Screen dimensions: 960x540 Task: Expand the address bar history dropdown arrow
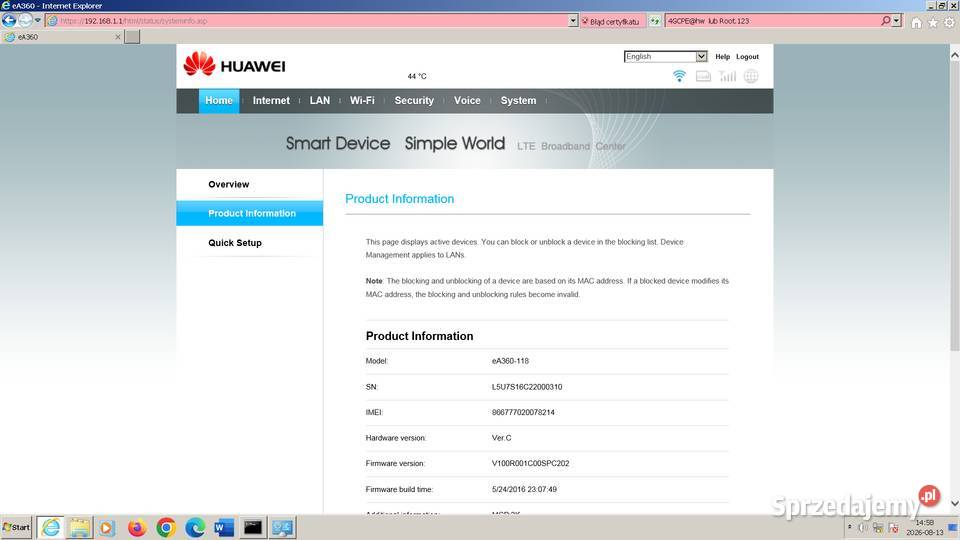click(x=572, y=21)
